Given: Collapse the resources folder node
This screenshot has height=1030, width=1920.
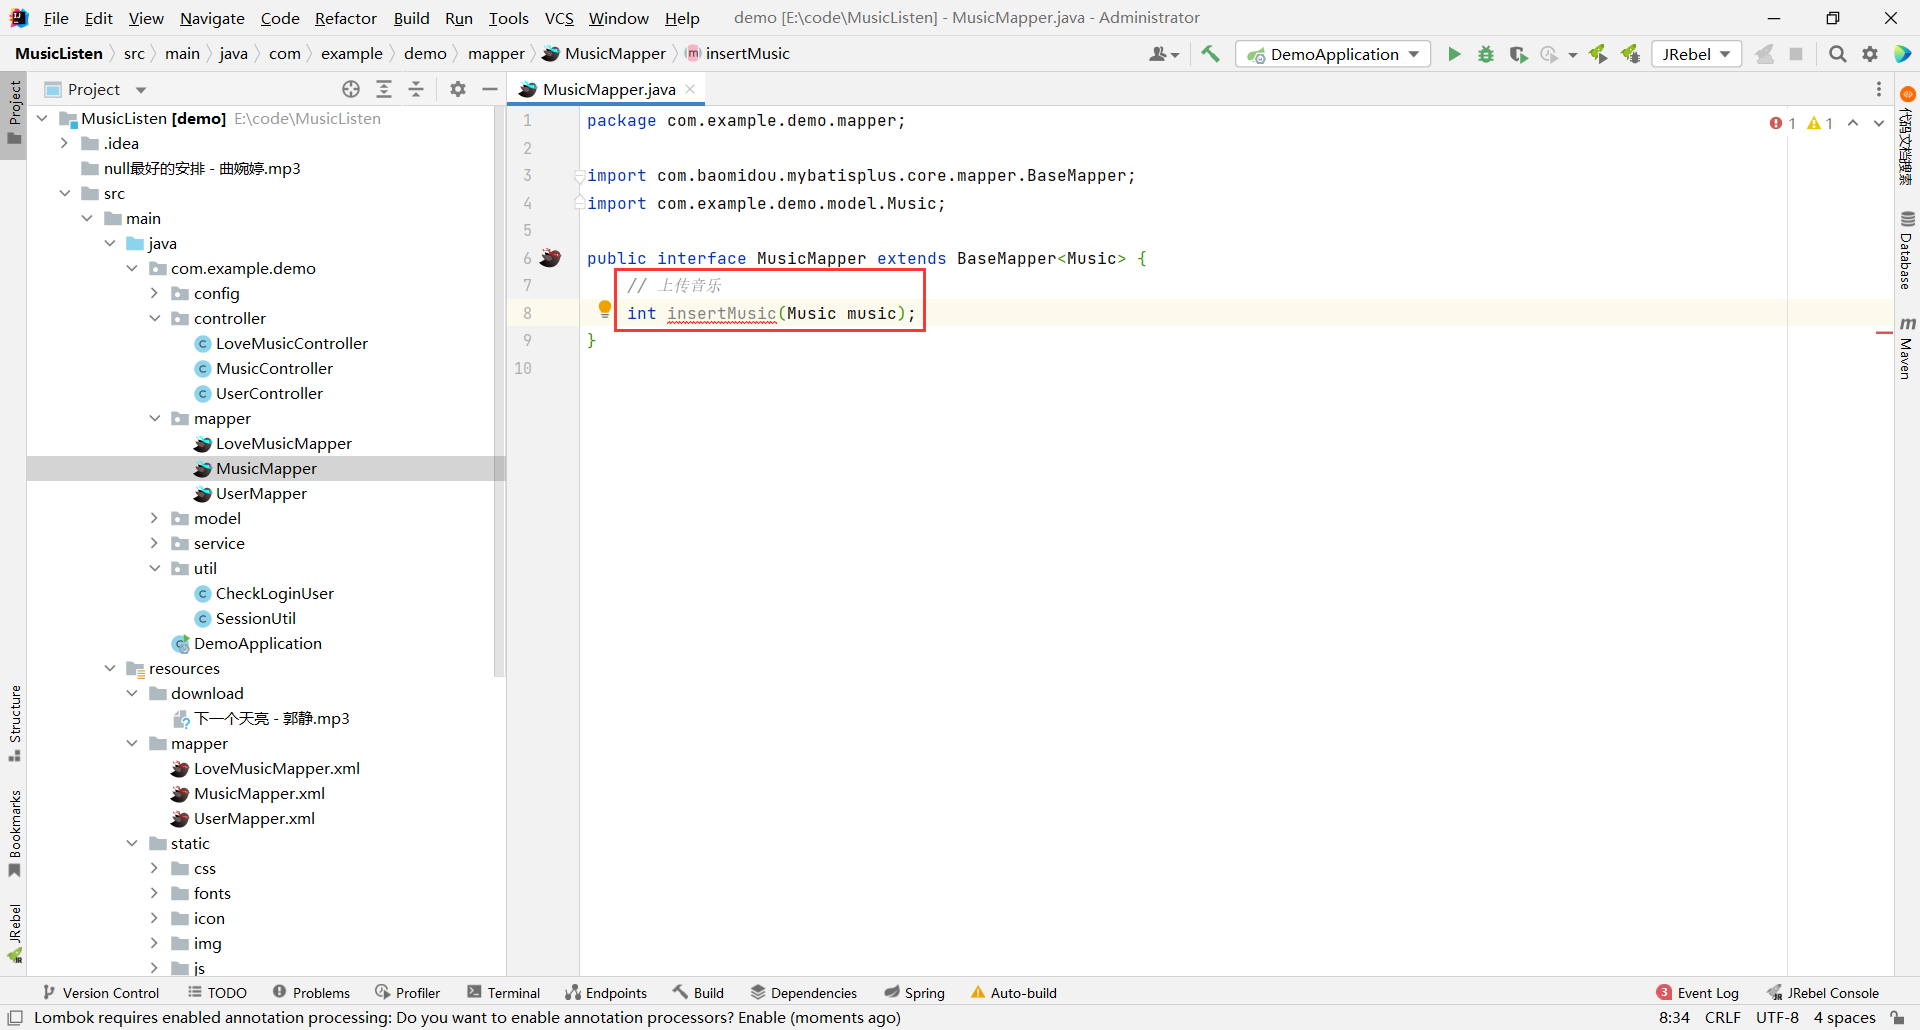Looking at the screenshot, I should pyautogui.click(x=110, y=668).
